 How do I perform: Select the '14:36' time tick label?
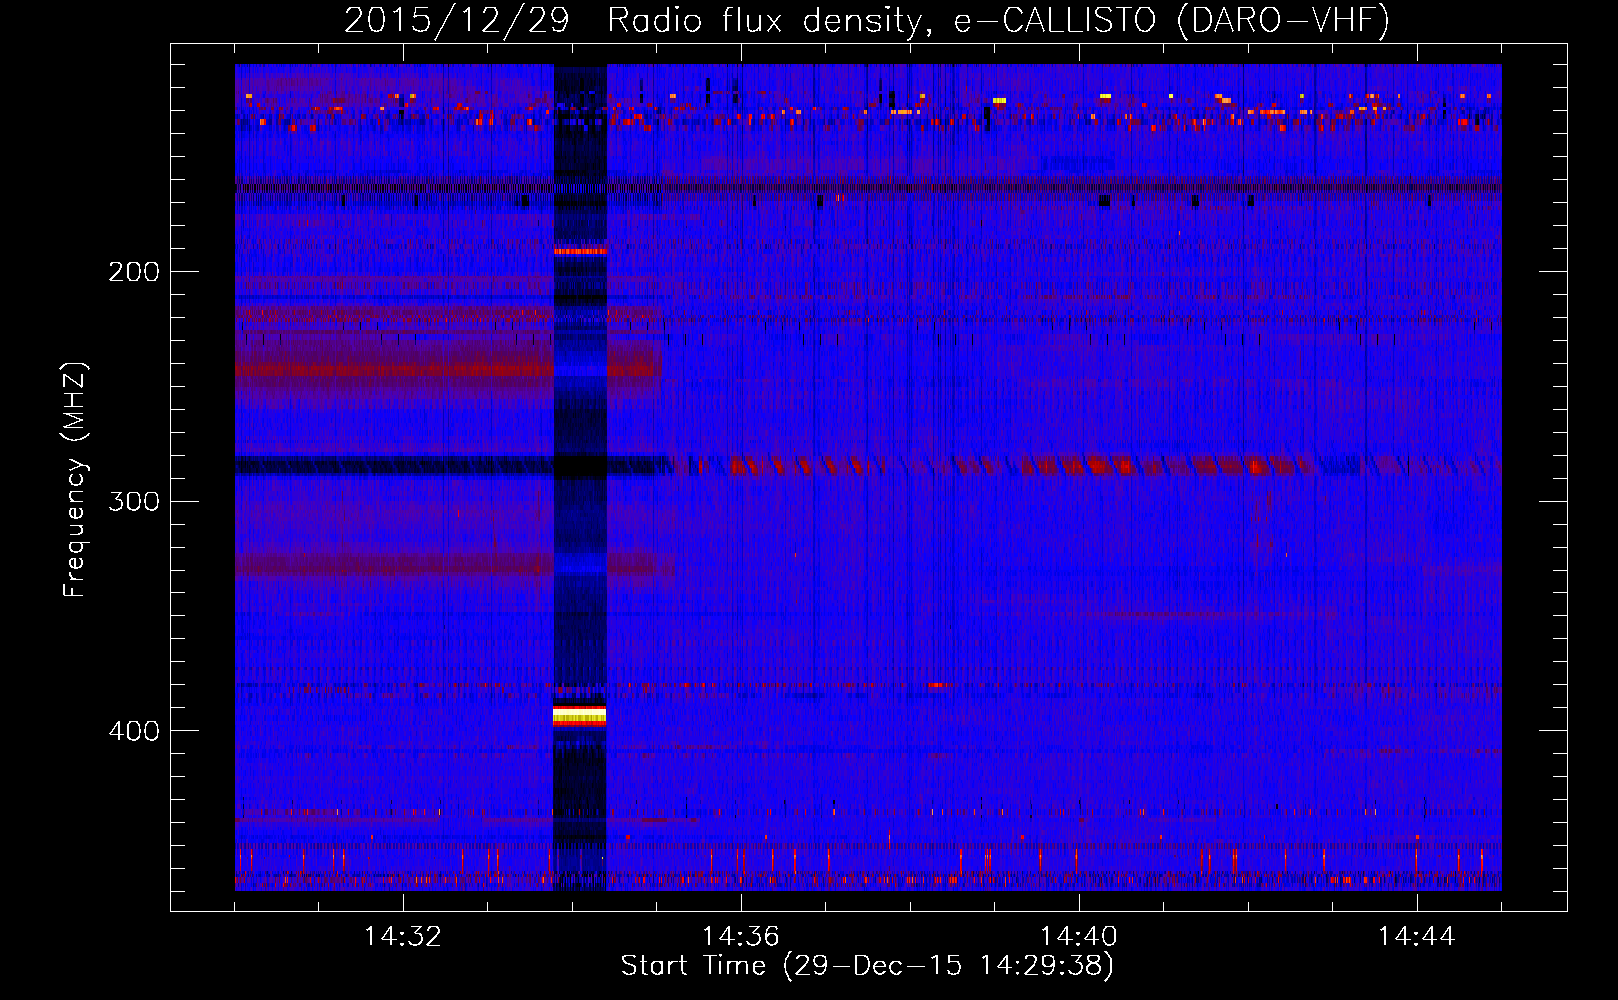point(741,937)
